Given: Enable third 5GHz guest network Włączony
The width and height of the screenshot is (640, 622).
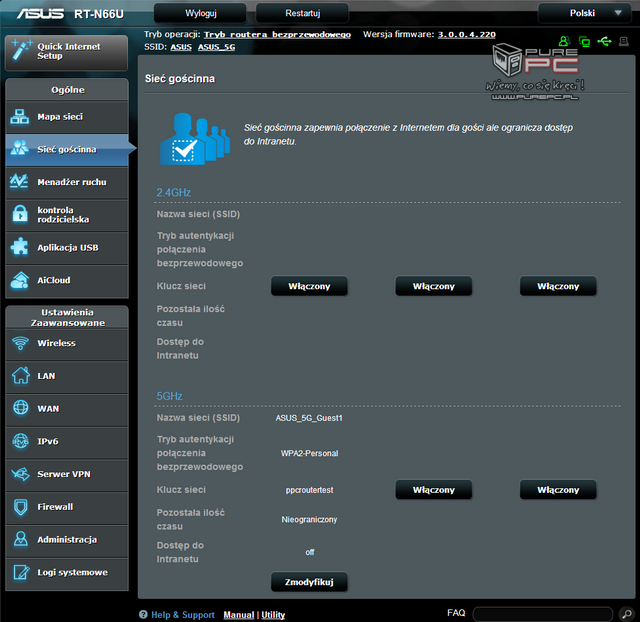Looking at the screenshot, I should tap(558, 490).
